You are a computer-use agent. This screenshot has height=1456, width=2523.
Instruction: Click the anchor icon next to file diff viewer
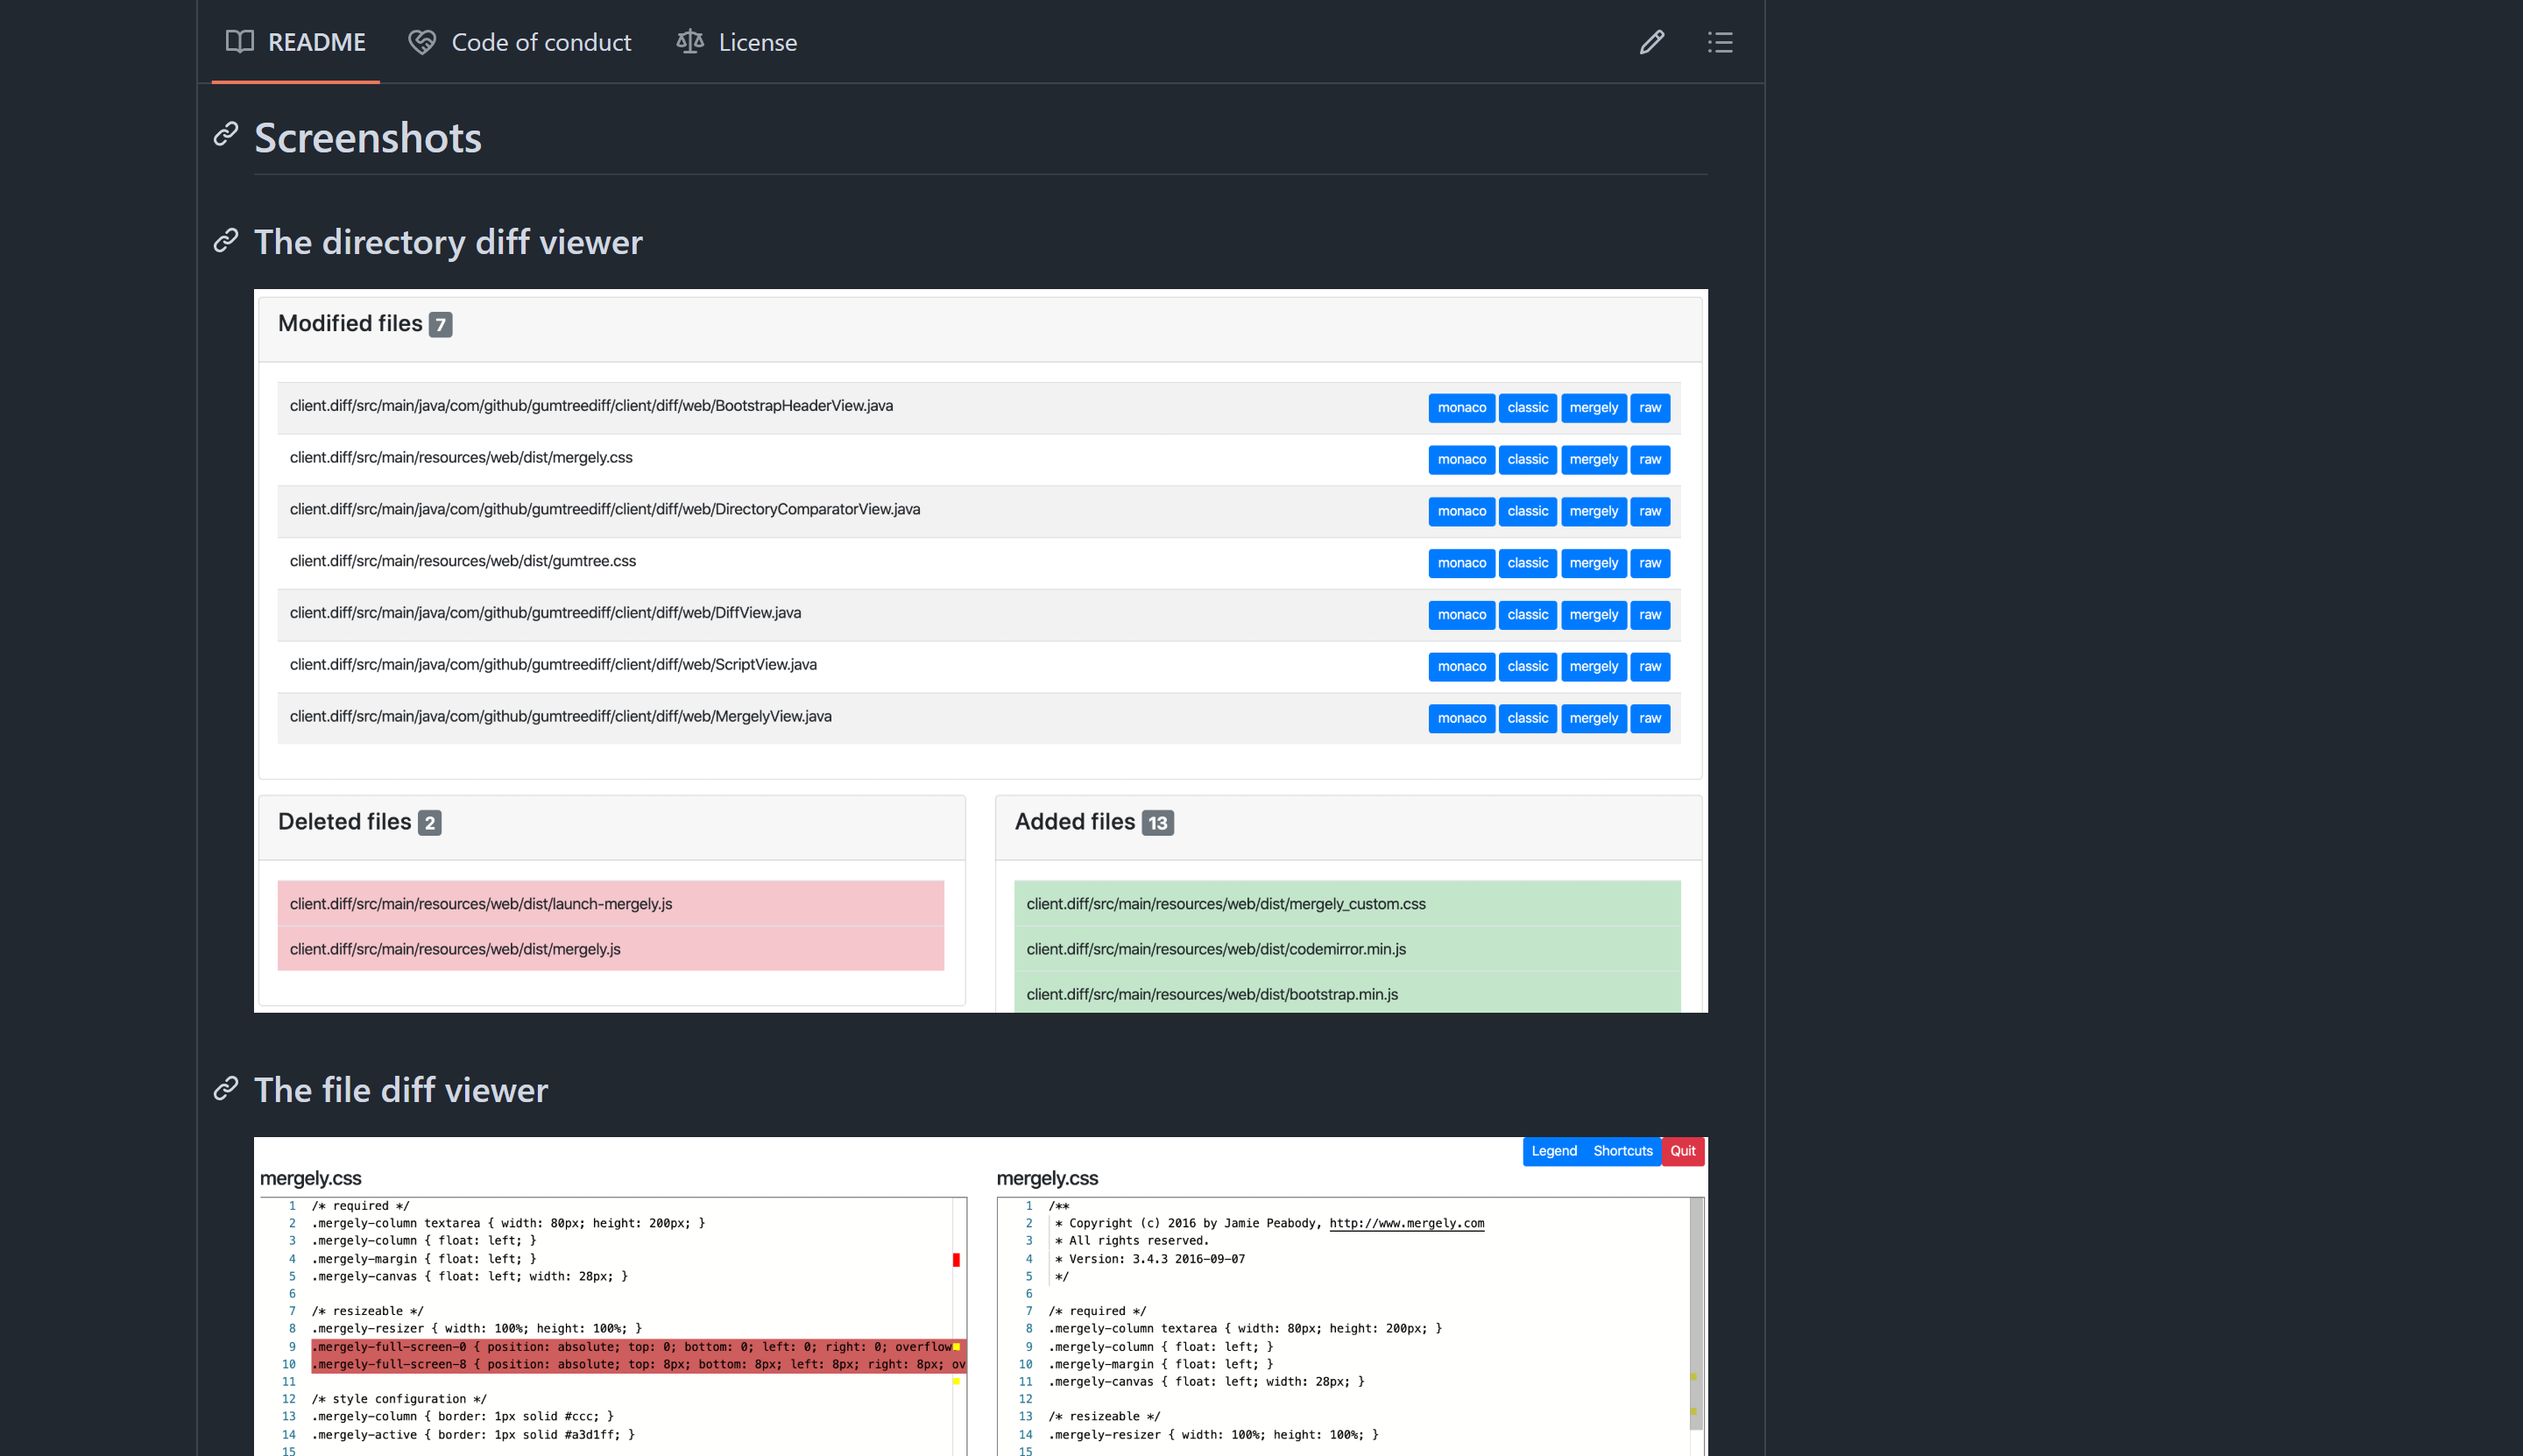point(226,1090)
